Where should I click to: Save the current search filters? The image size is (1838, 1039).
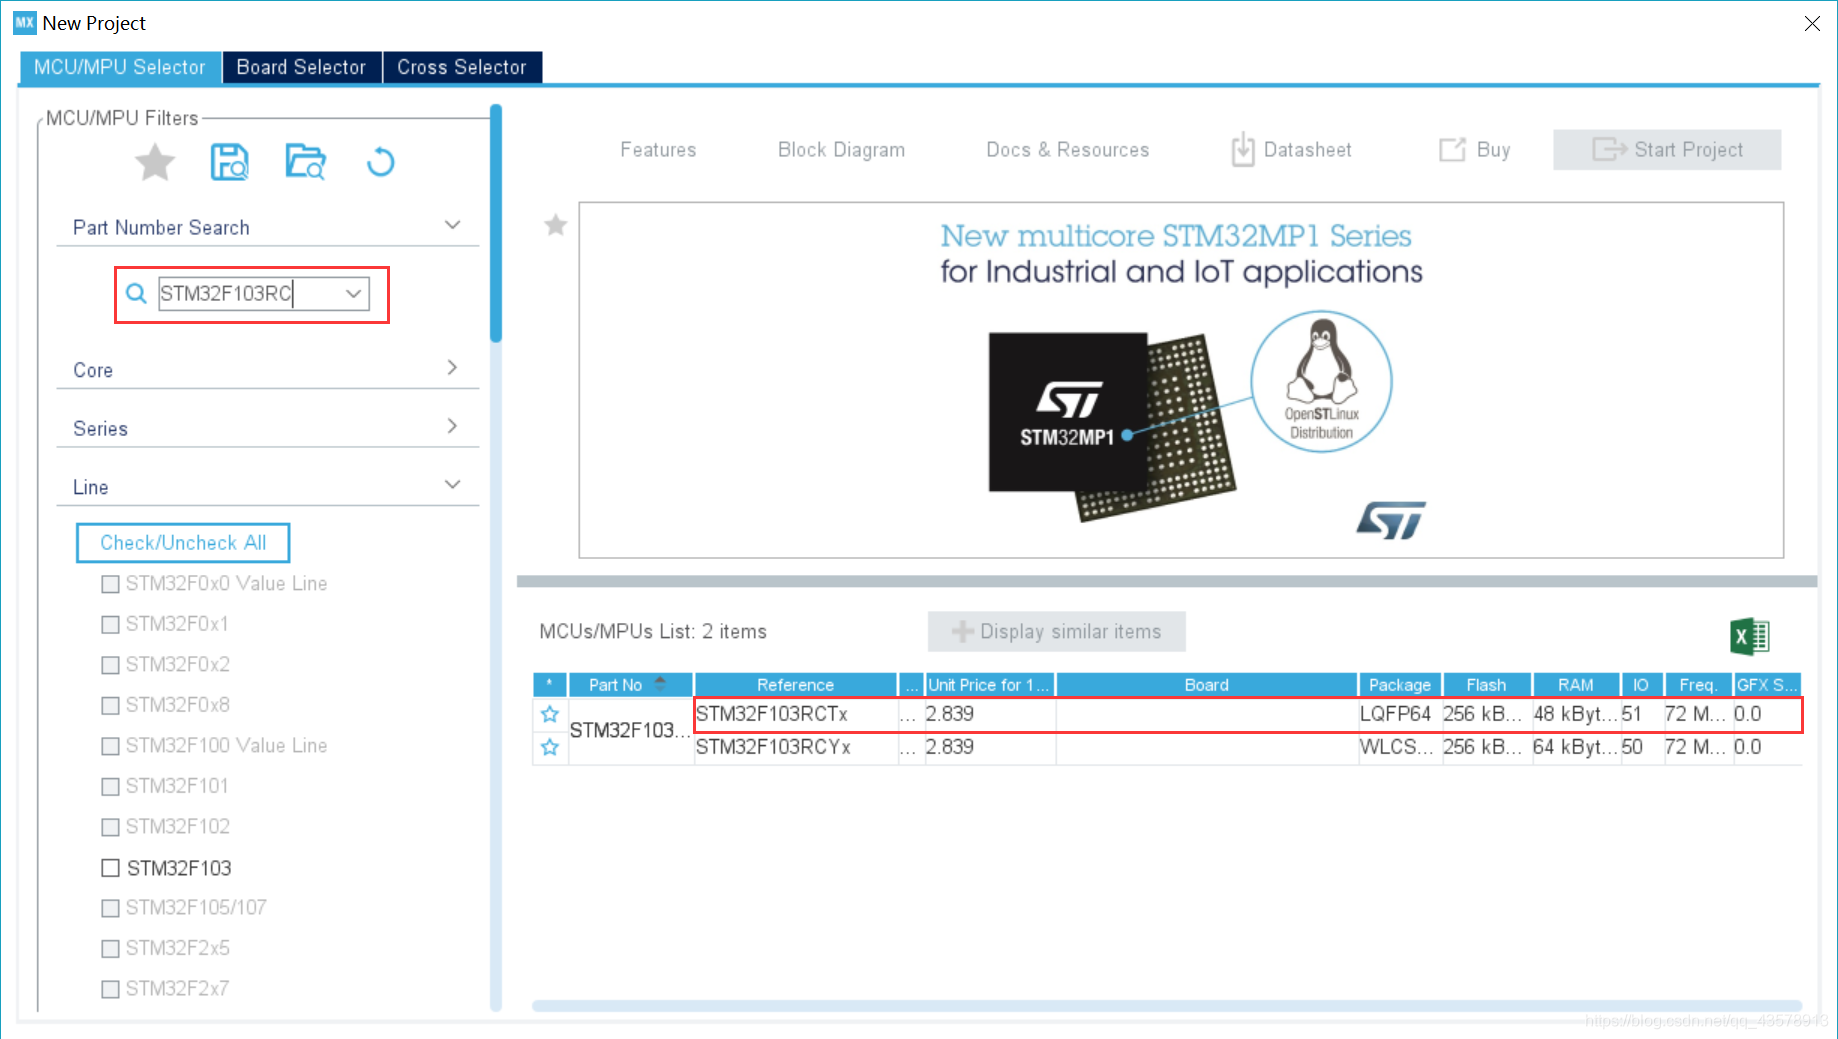230,162
